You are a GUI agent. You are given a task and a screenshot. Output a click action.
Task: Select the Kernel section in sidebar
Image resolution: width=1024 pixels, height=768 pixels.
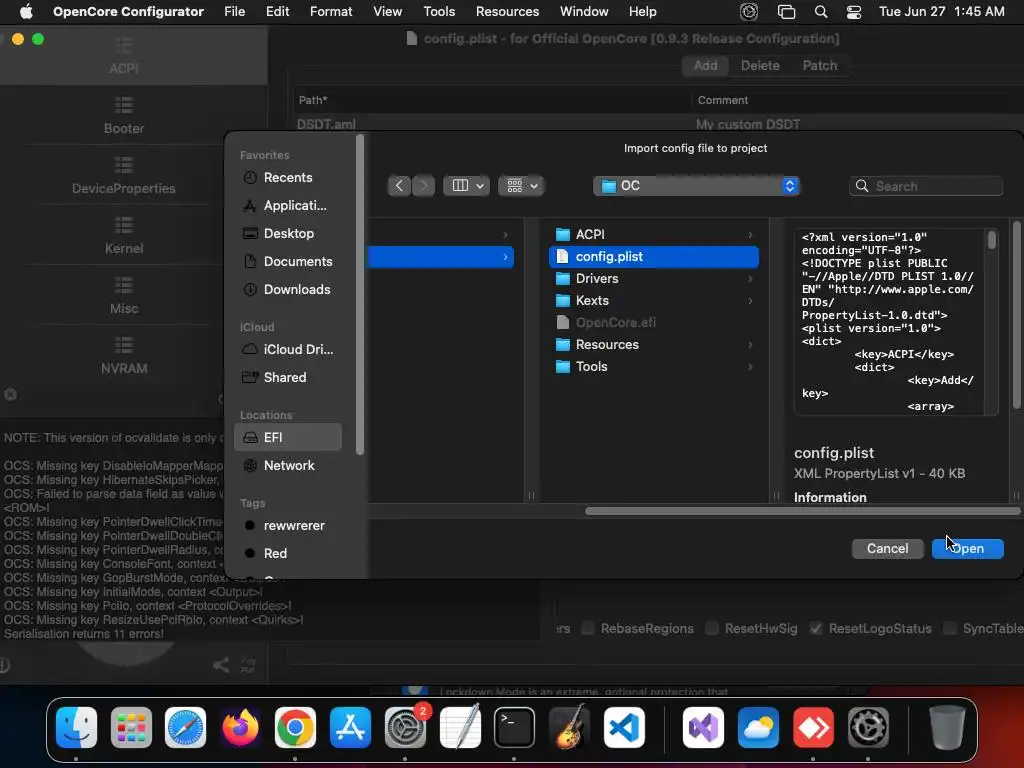[123, 236]
